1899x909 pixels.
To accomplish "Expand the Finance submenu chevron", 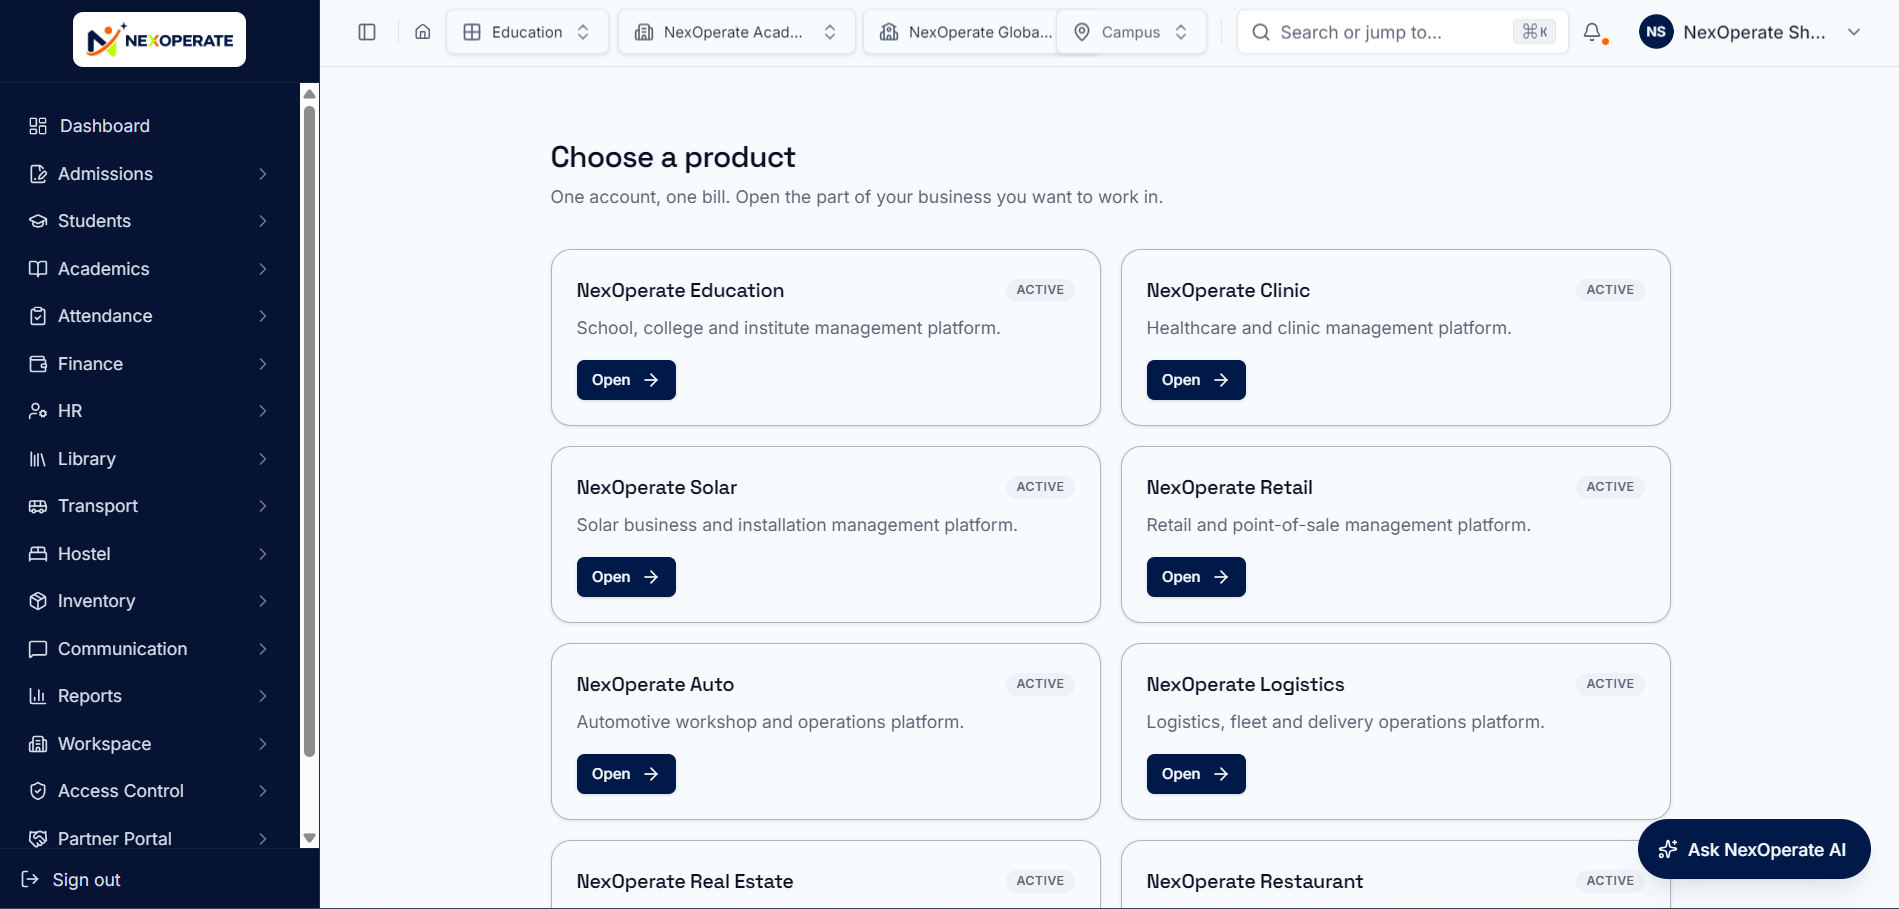I will (263, 364).
